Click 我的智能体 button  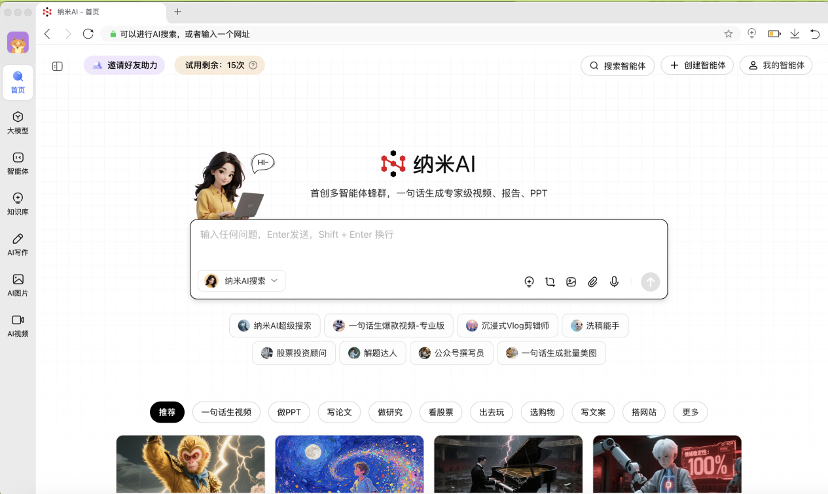pyautogui.click(x=776, y=66)
